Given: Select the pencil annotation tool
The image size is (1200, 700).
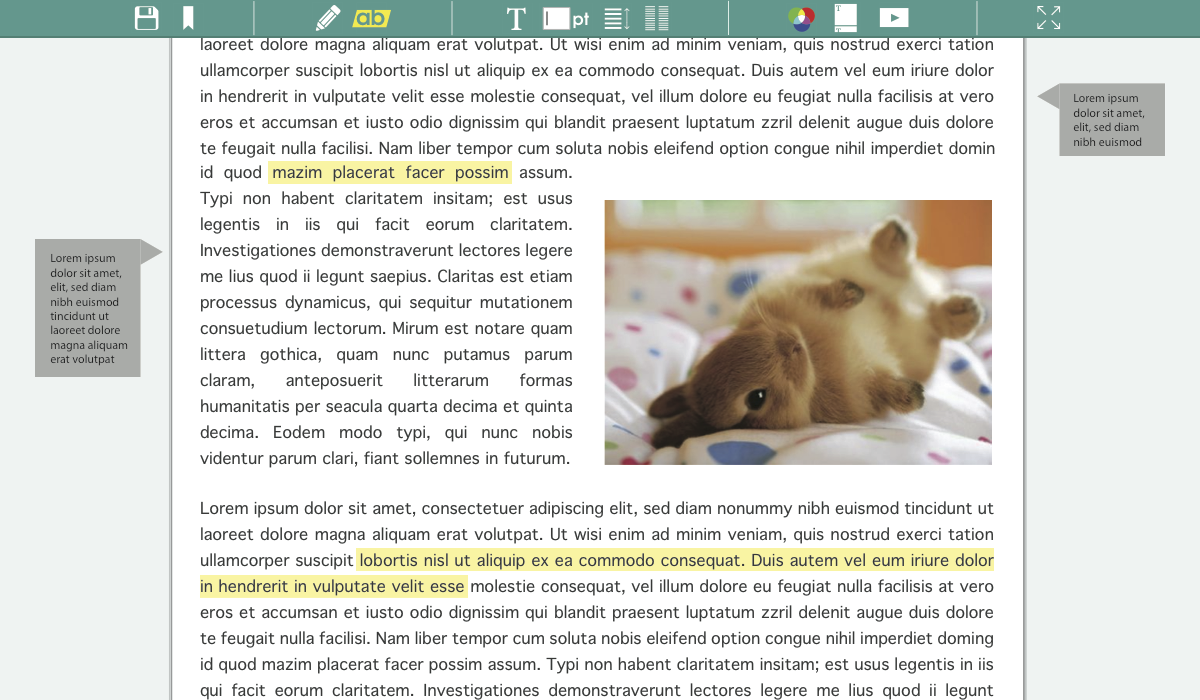Looking at the screenshot, I should pos(327,18).
